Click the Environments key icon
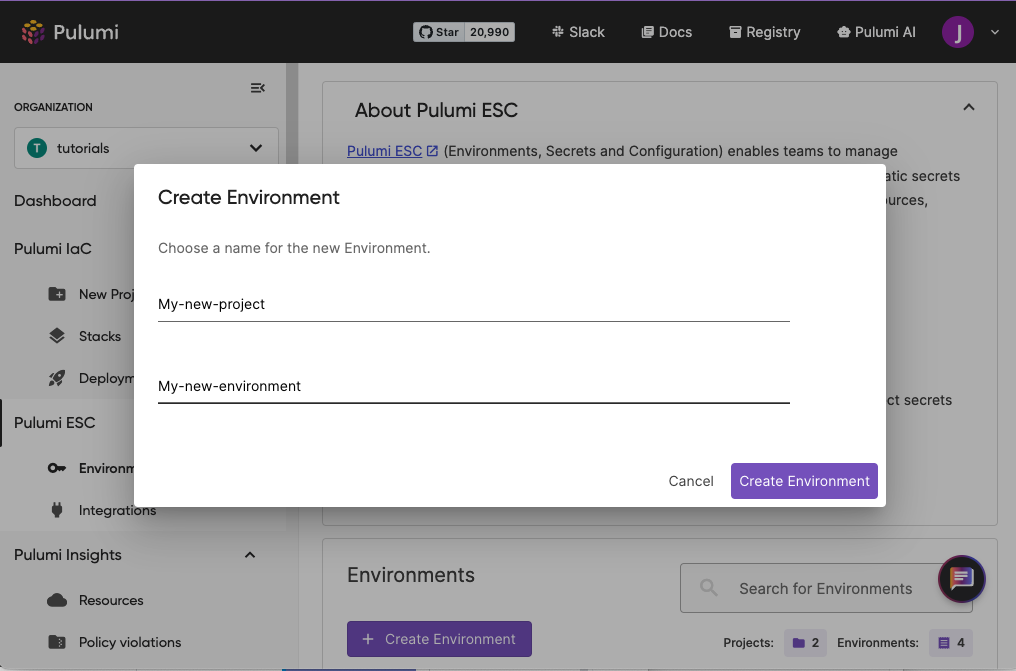1016x671 pixels. click(x=57, y=468)
